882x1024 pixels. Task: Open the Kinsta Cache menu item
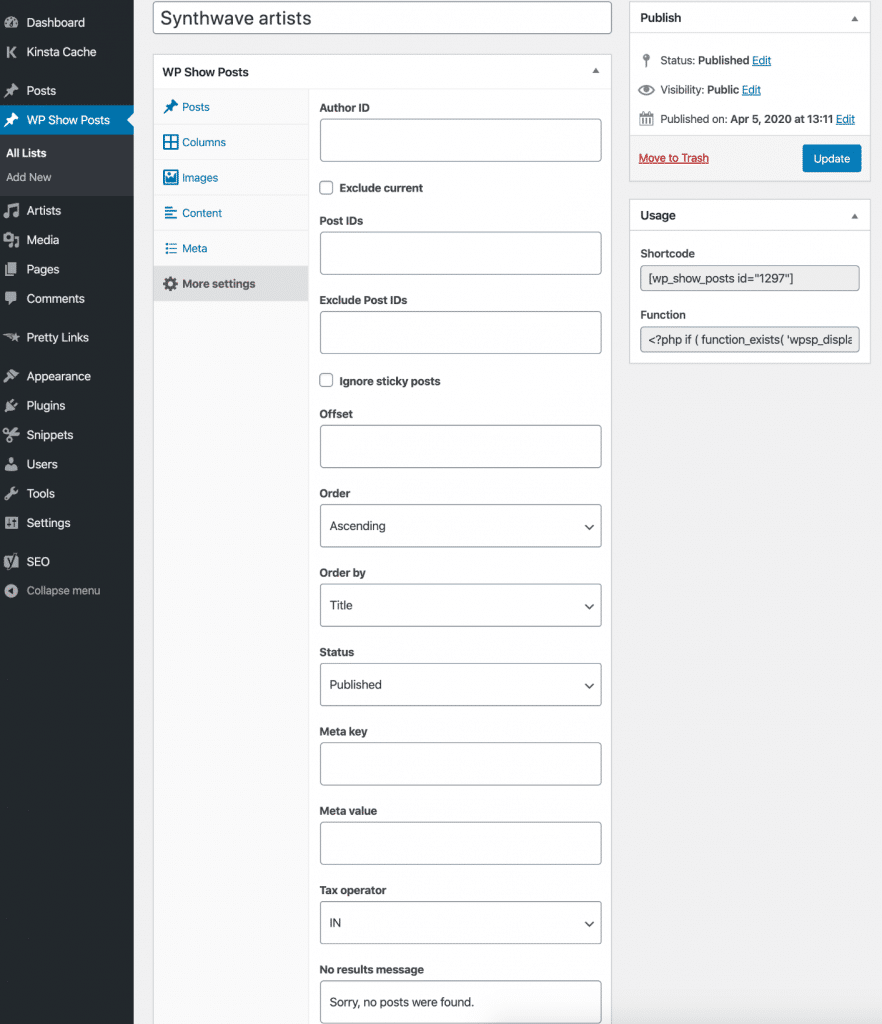click(x=67, y=52)
